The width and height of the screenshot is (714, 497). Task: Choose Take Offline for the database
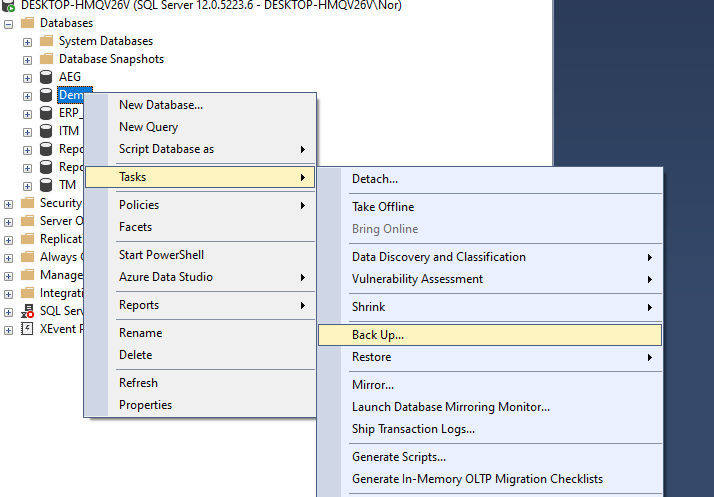pyautogui.click(x=383, y=207)
